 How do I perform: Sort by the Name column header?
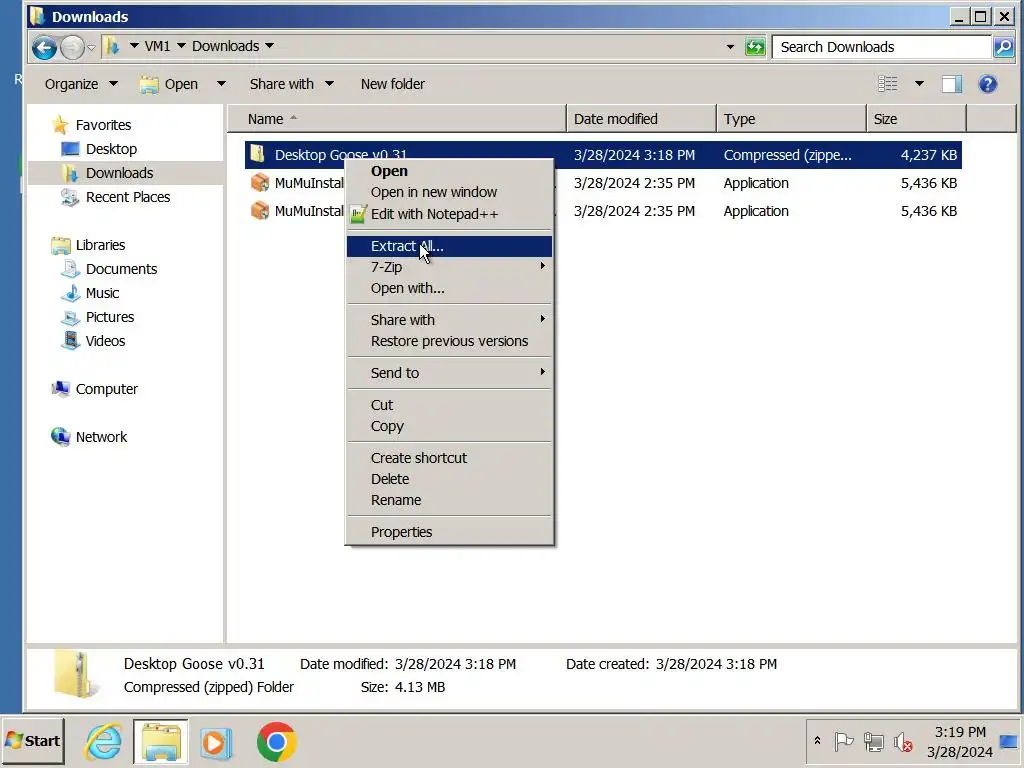396,119
